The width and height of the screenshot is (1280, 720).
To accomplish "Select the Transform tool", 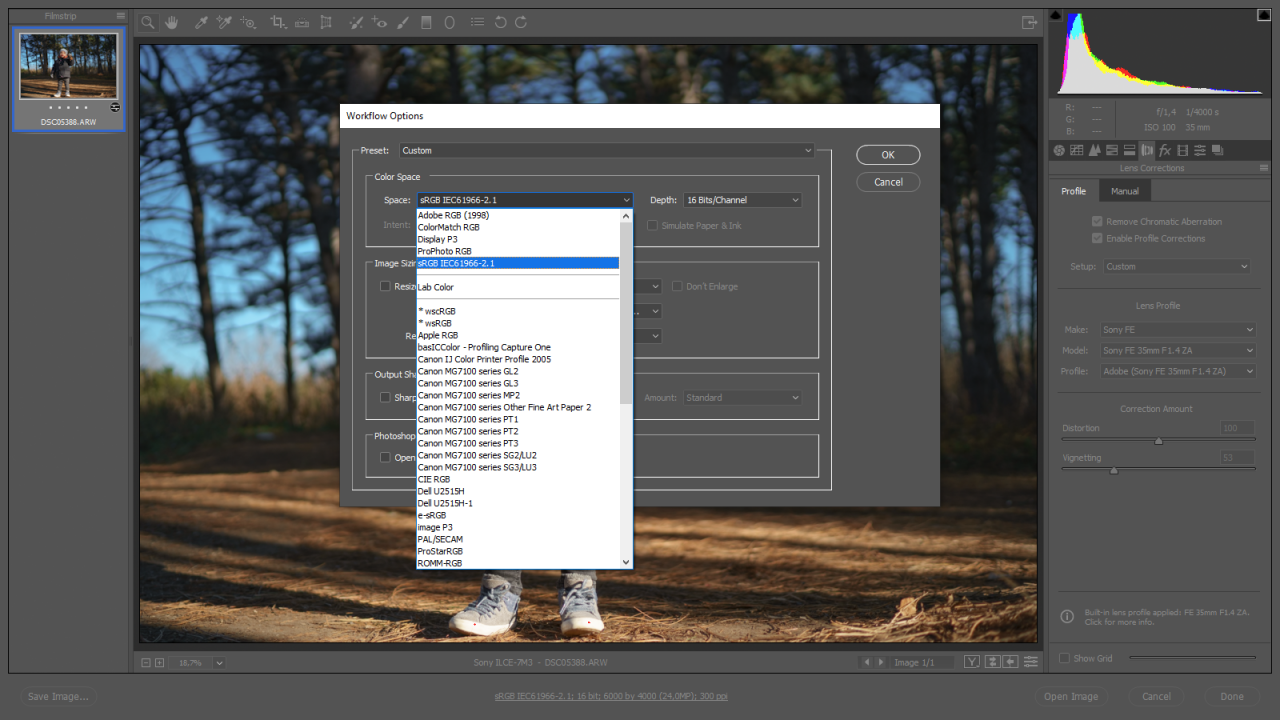I will 325,22.
